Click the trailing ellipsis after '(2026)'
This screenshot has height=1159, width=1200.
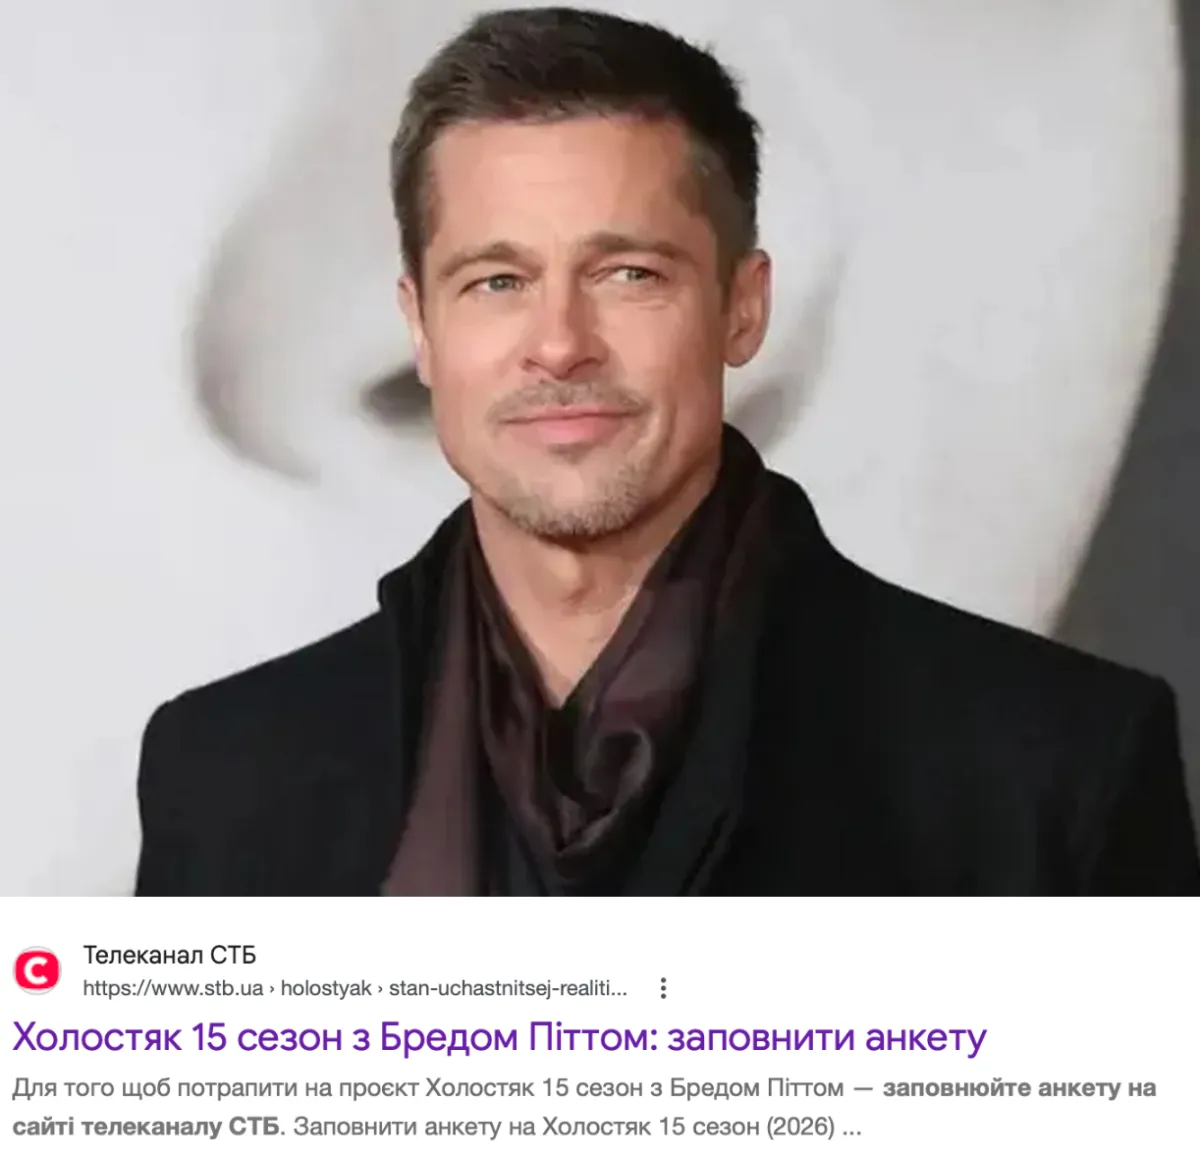(x=851, y=1128)
